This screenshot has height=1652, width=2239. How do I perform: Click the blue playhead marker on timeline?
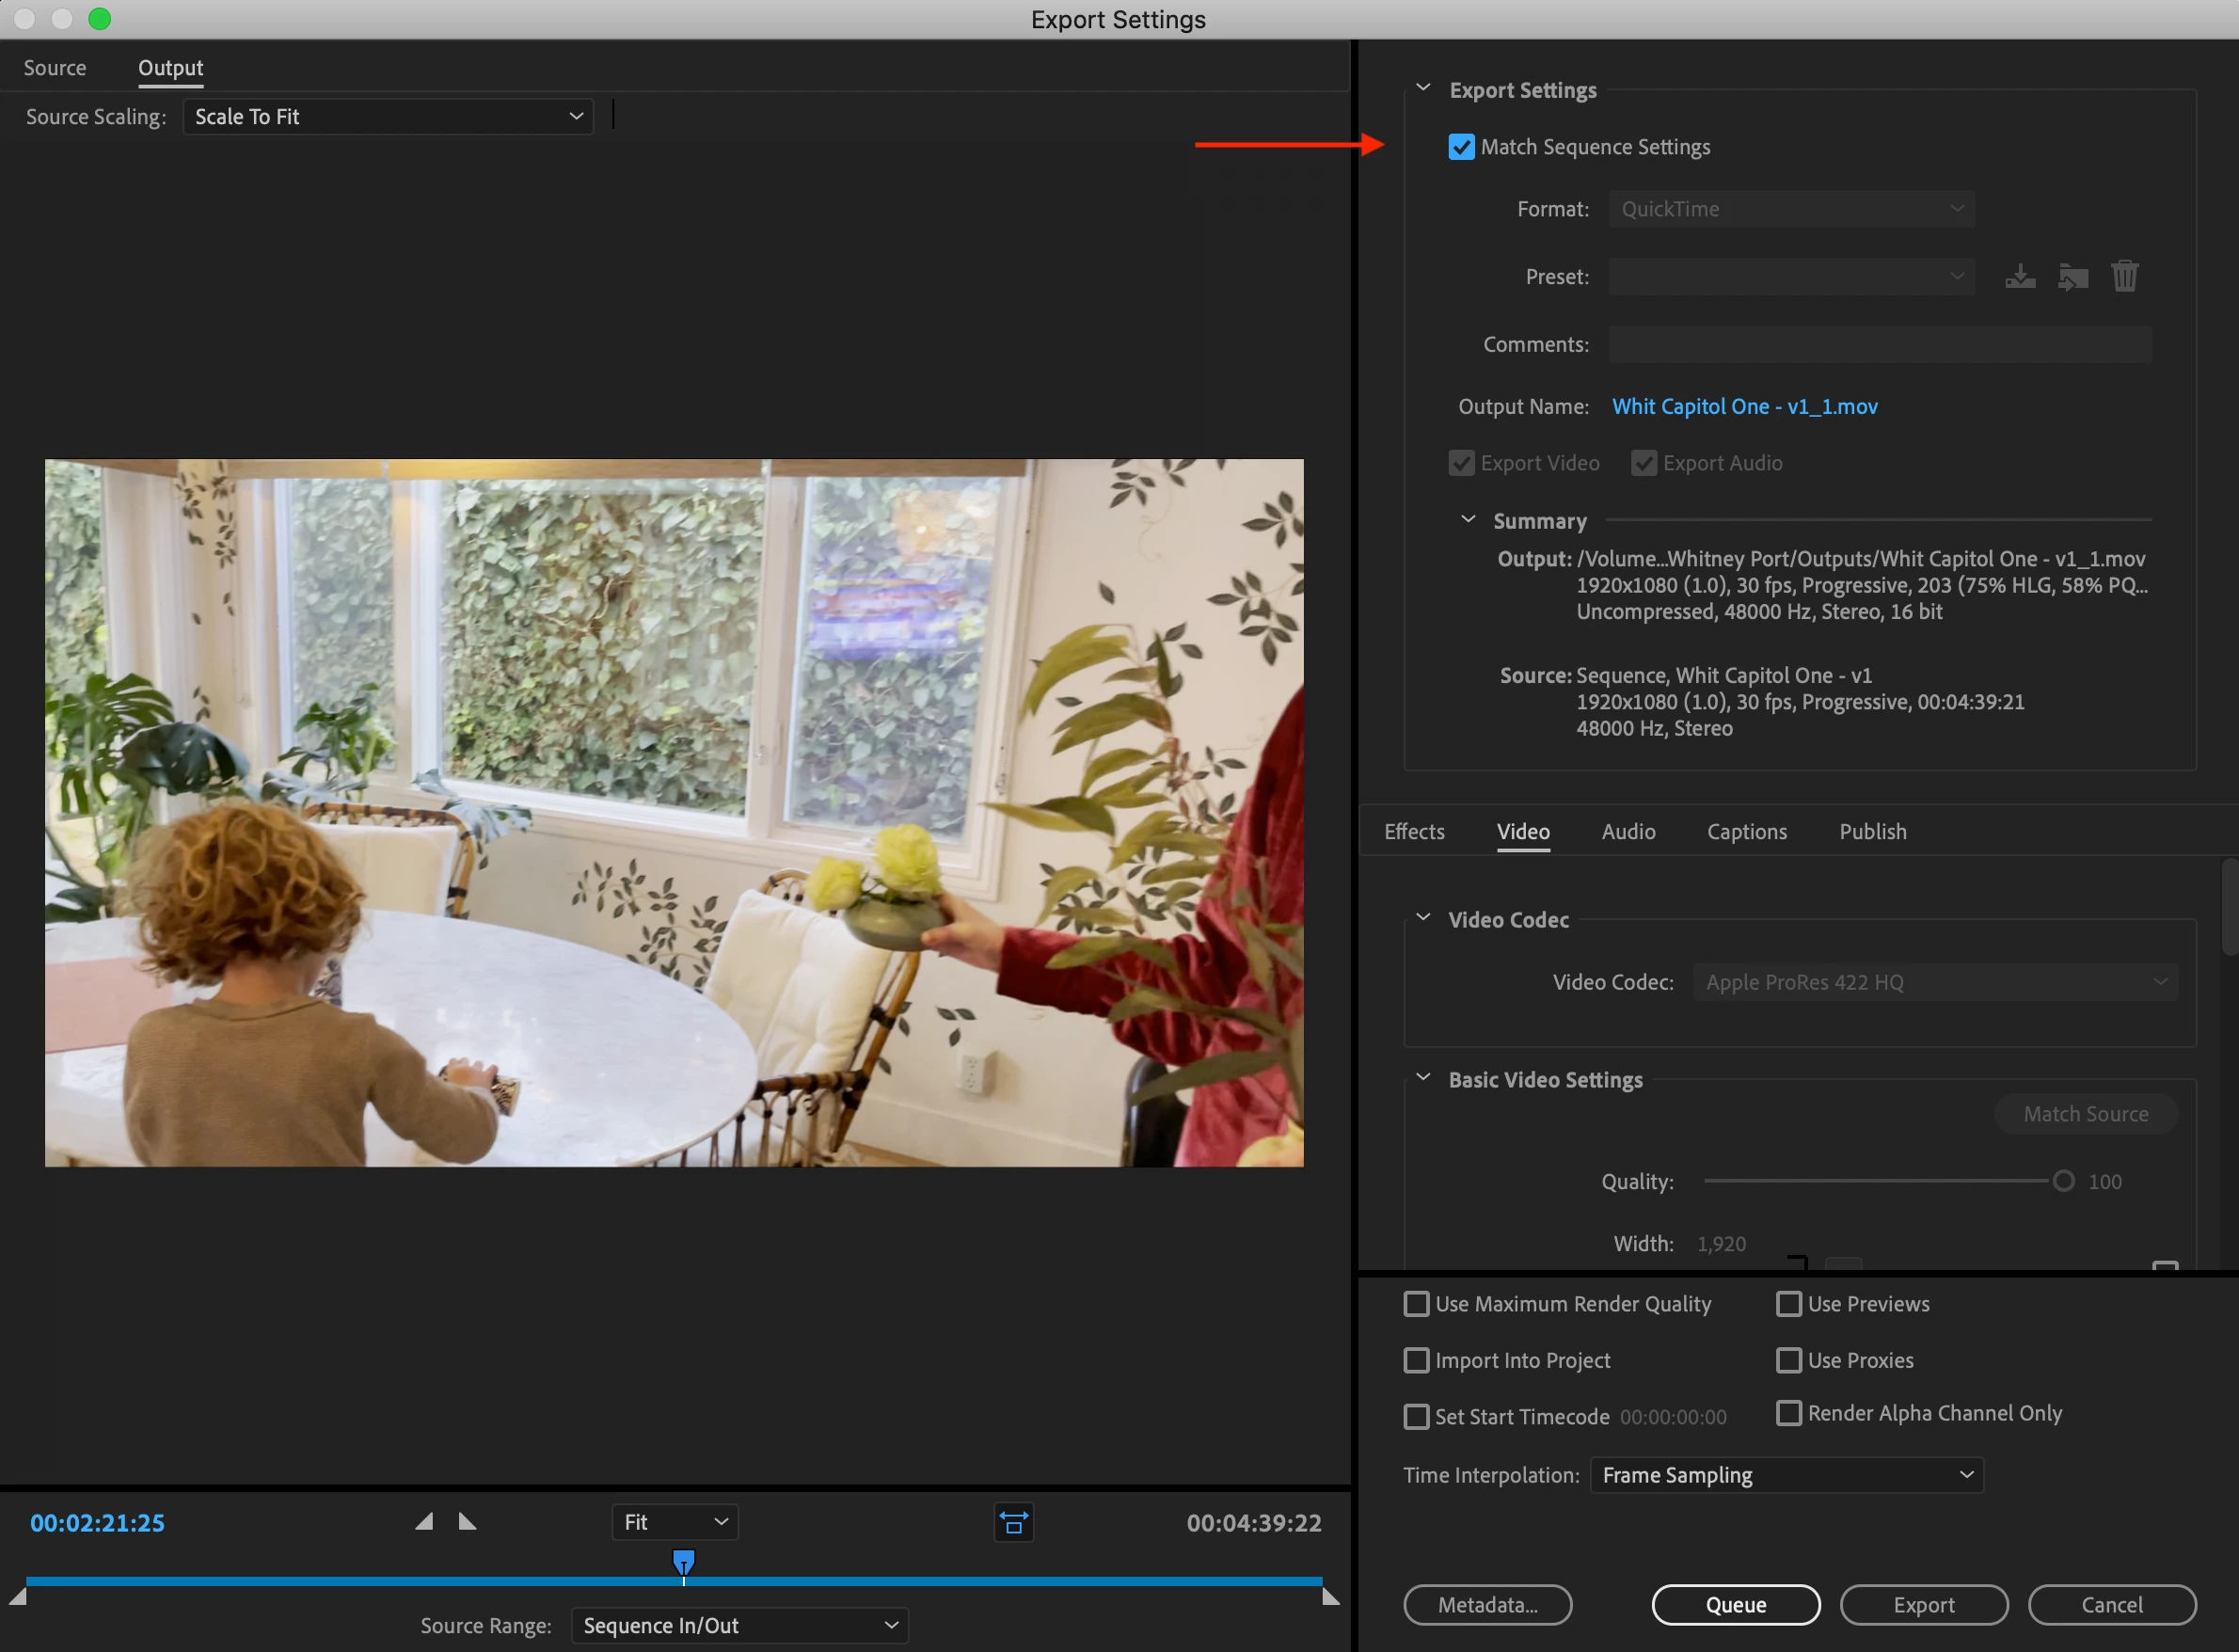click(x=683, y=1562)
